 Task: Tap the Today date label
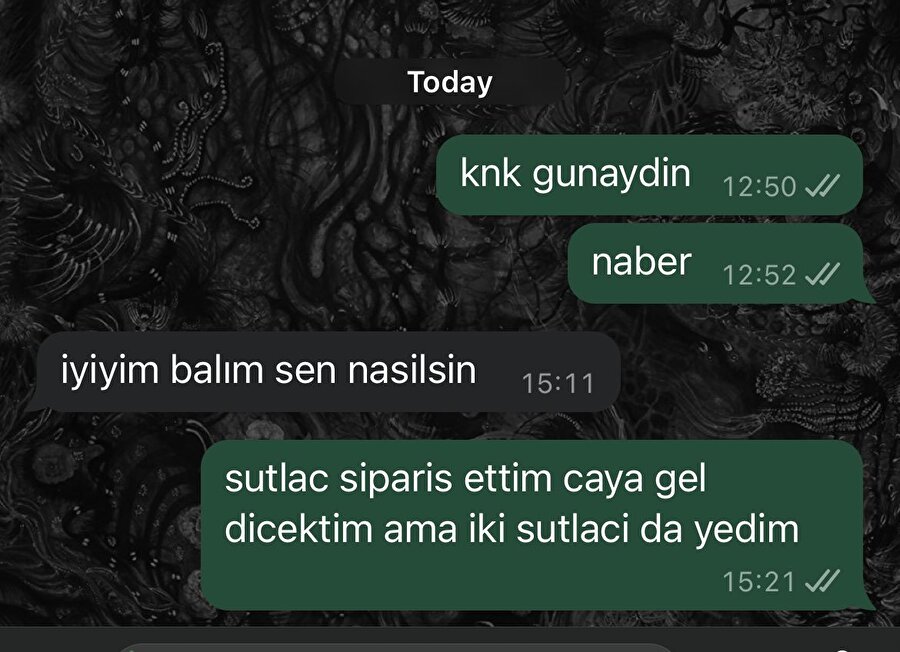(x=450, y=82)
